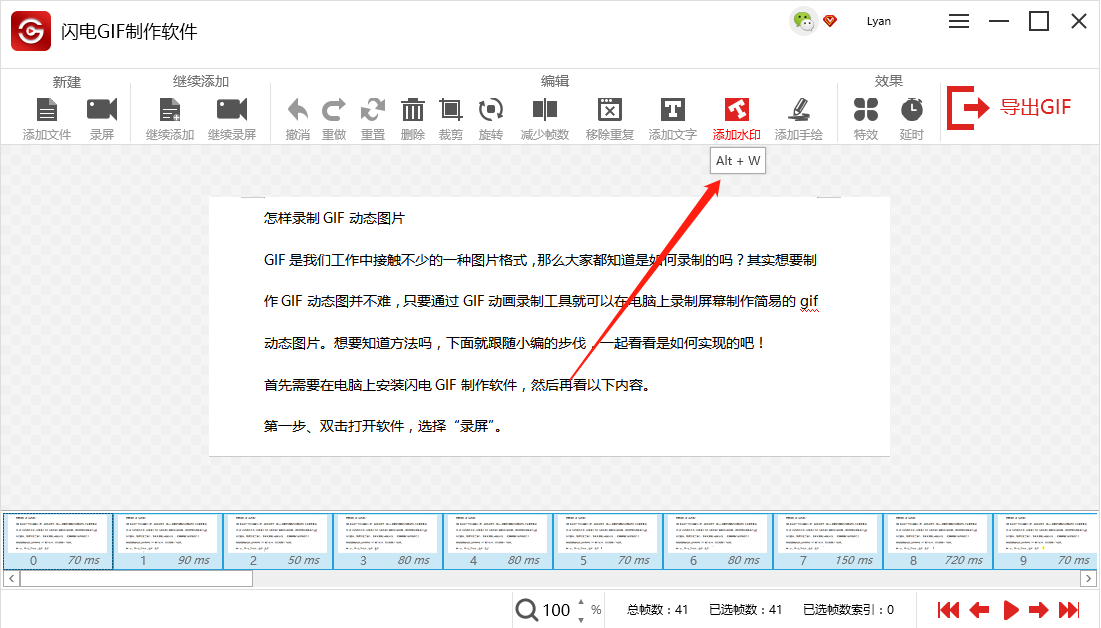Go to the next frame
The width and height of the screenshot is (1101, 628).
point(1039,610)
